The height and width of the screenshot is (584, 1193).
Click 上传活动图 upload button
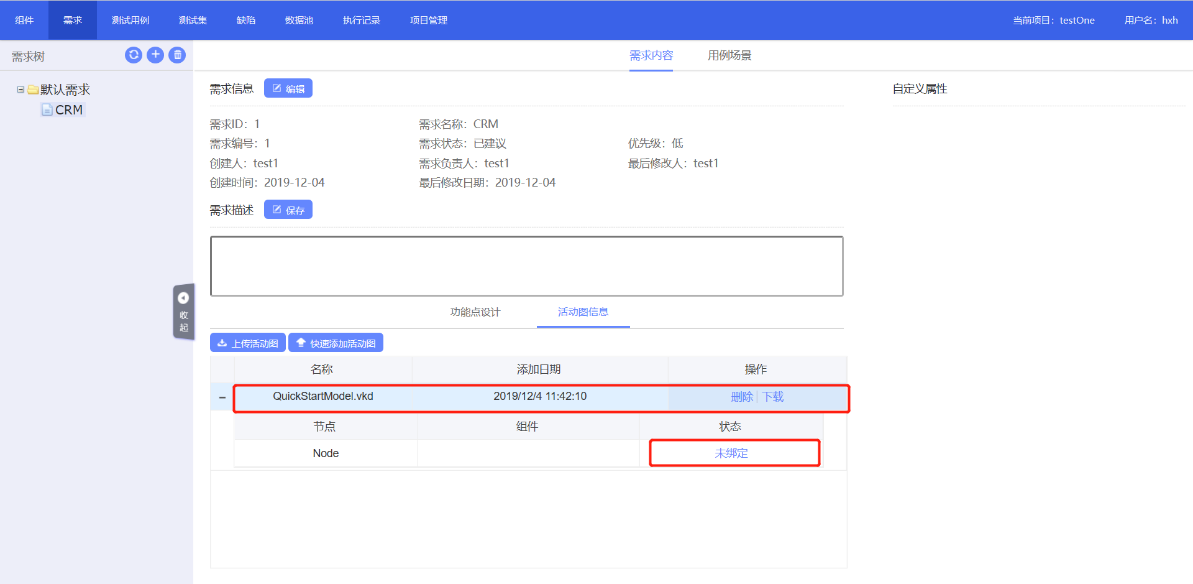pos(248,343)
